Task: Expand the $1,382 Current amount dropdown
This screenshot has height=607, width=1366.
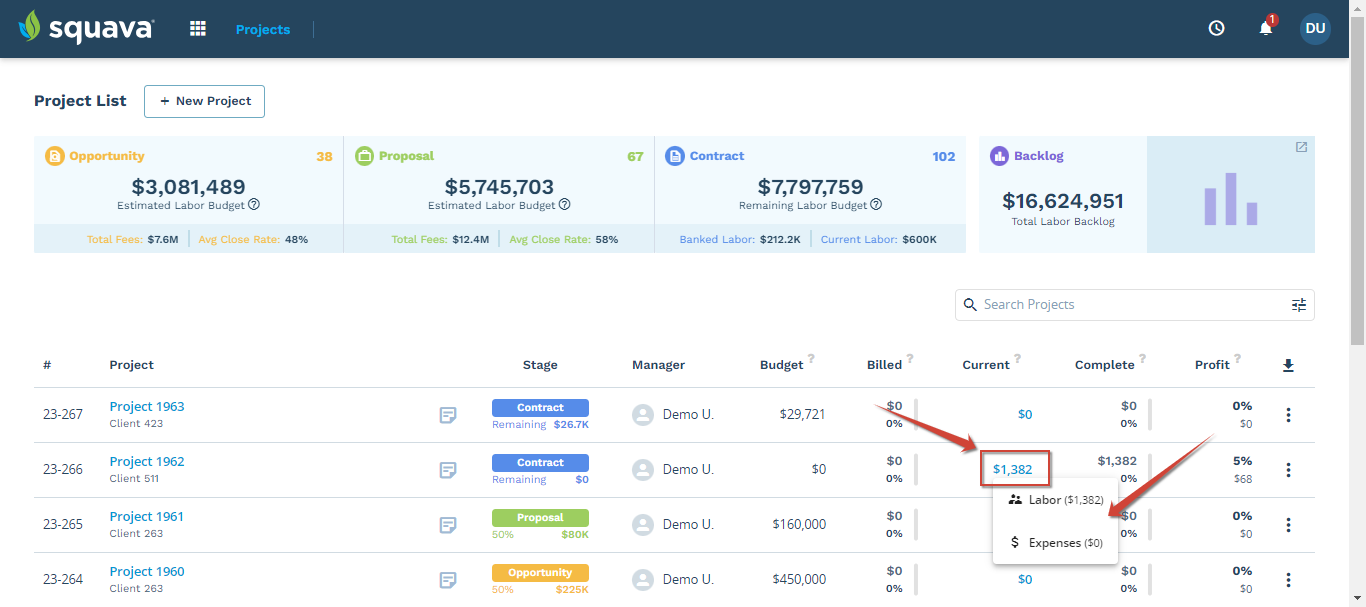Action: pos(1013,469)
